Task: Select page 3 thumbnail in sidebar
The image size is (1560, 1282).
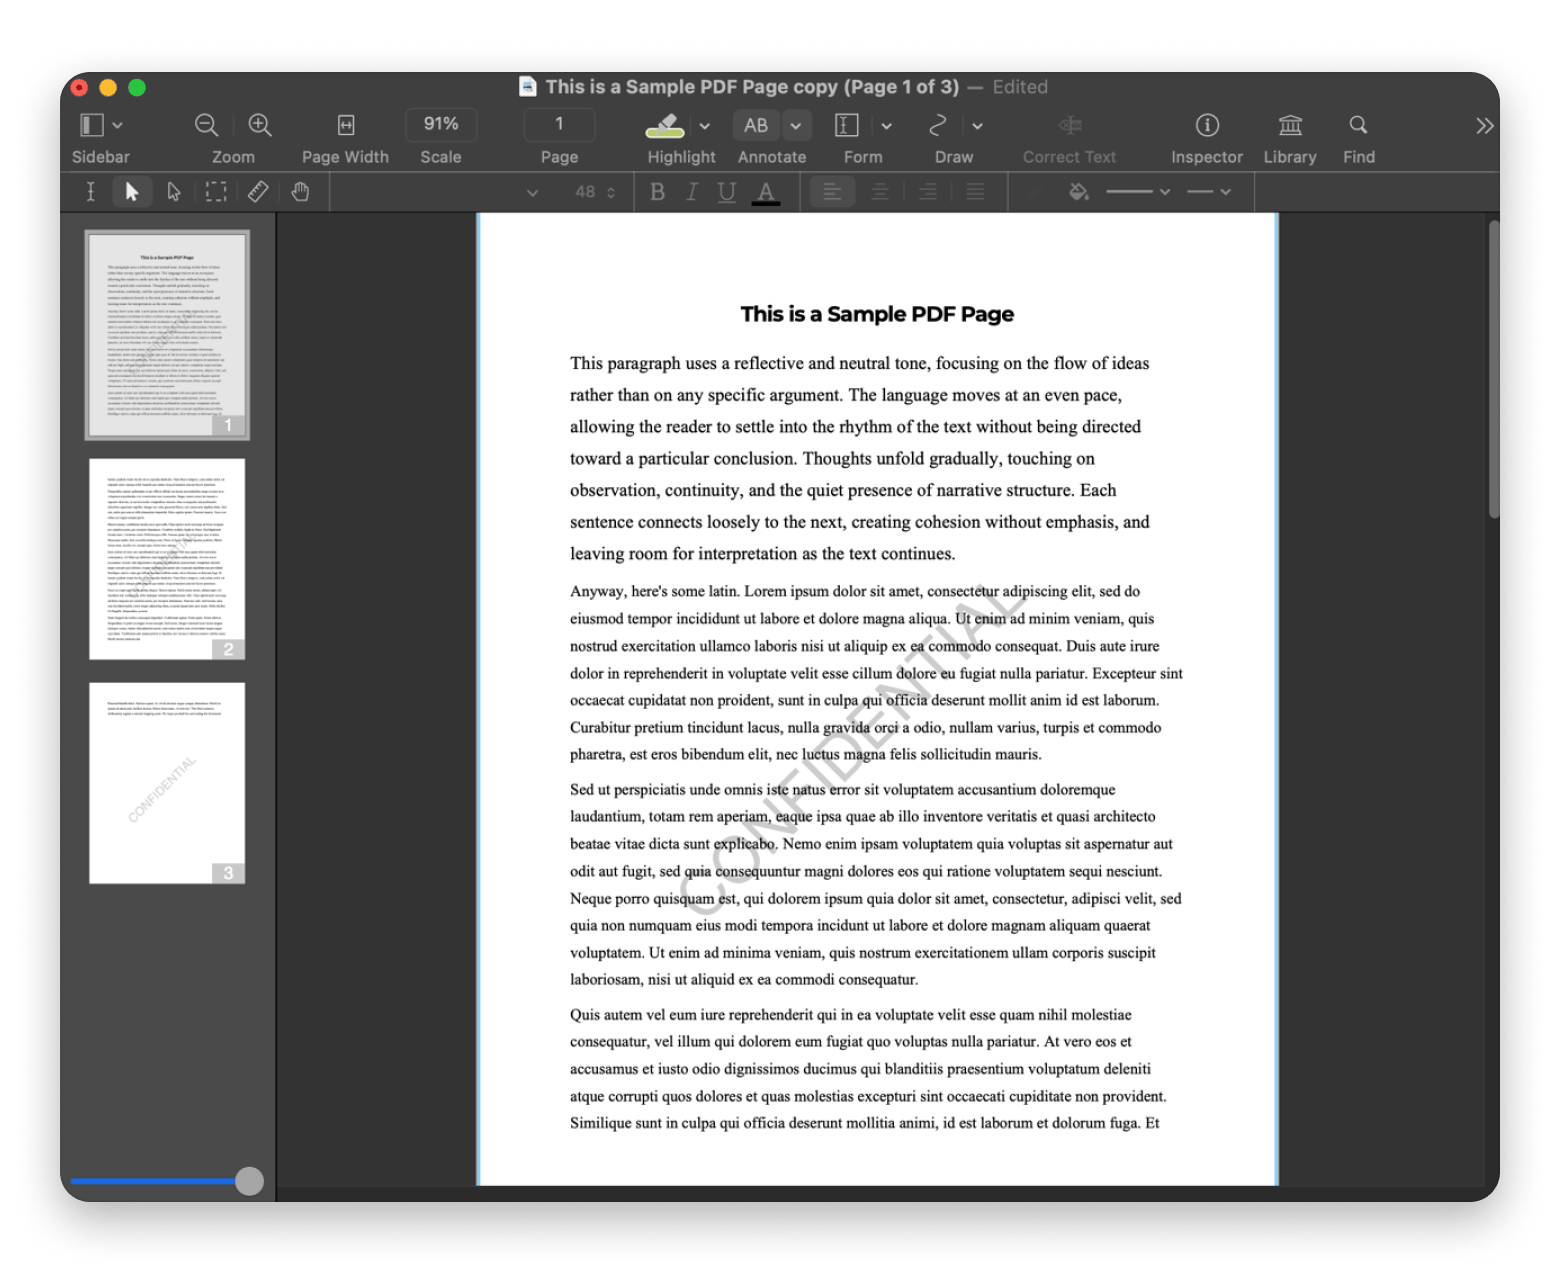Action: (166, 782)
